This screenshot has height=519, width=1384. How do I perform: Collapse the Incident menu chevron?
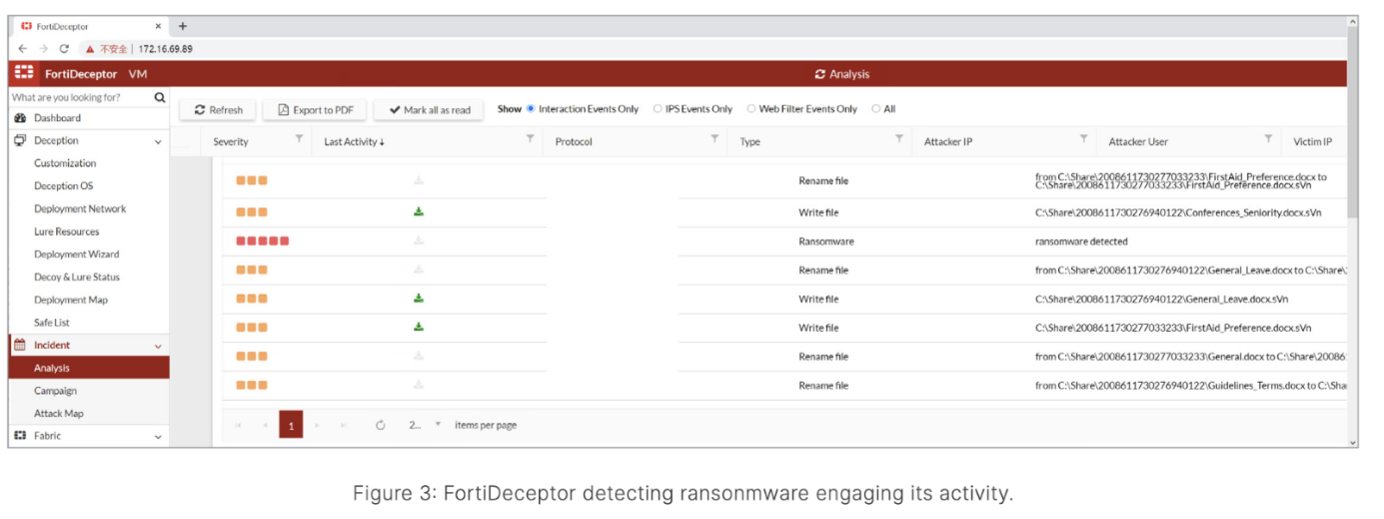(157, 346)
